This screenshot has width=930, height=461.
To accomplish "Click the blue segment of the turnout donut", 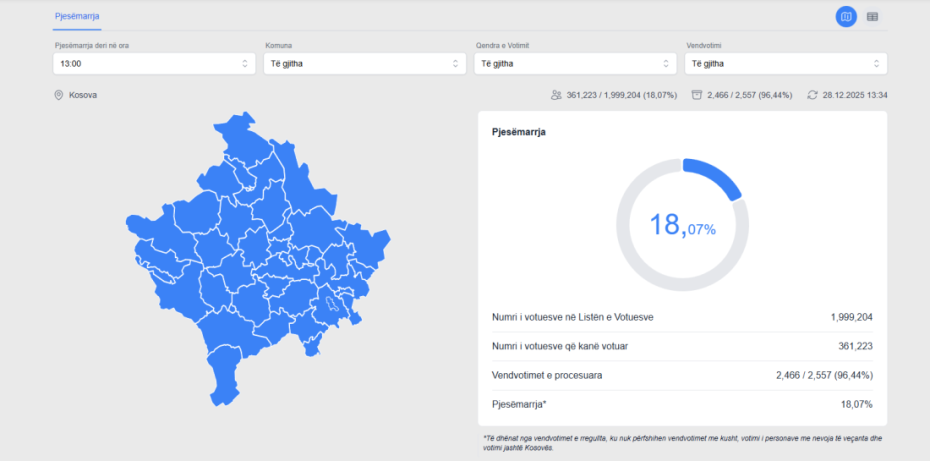I will click(717, 176).
